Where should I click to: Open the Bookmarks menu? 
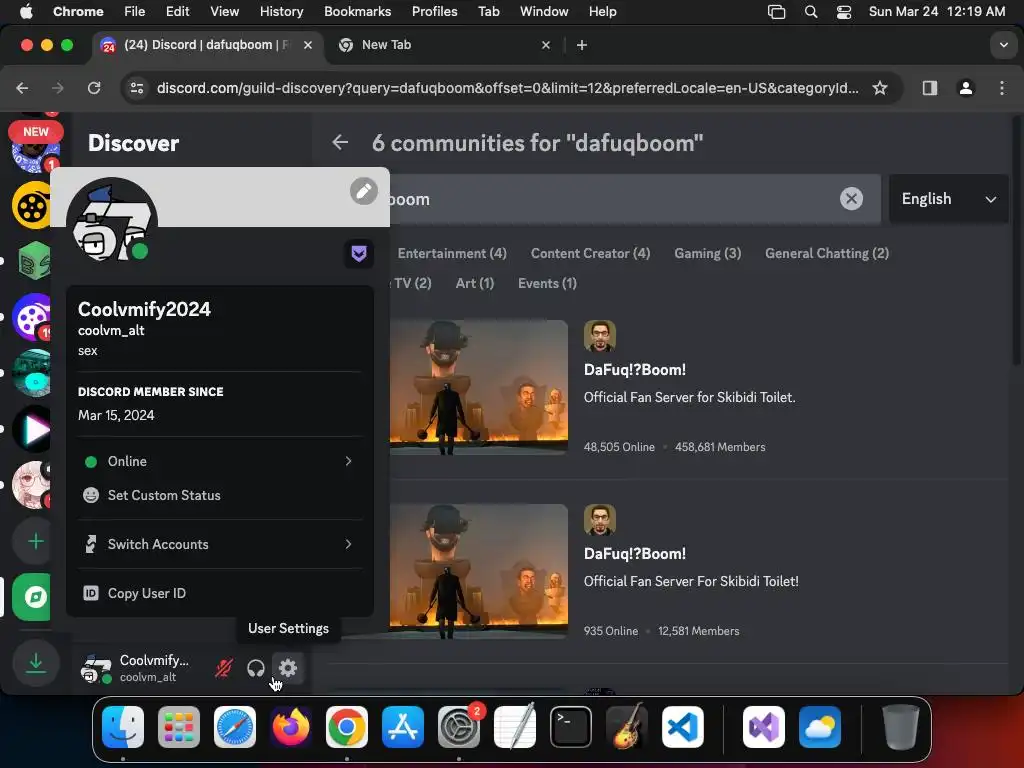pos(357,11)
